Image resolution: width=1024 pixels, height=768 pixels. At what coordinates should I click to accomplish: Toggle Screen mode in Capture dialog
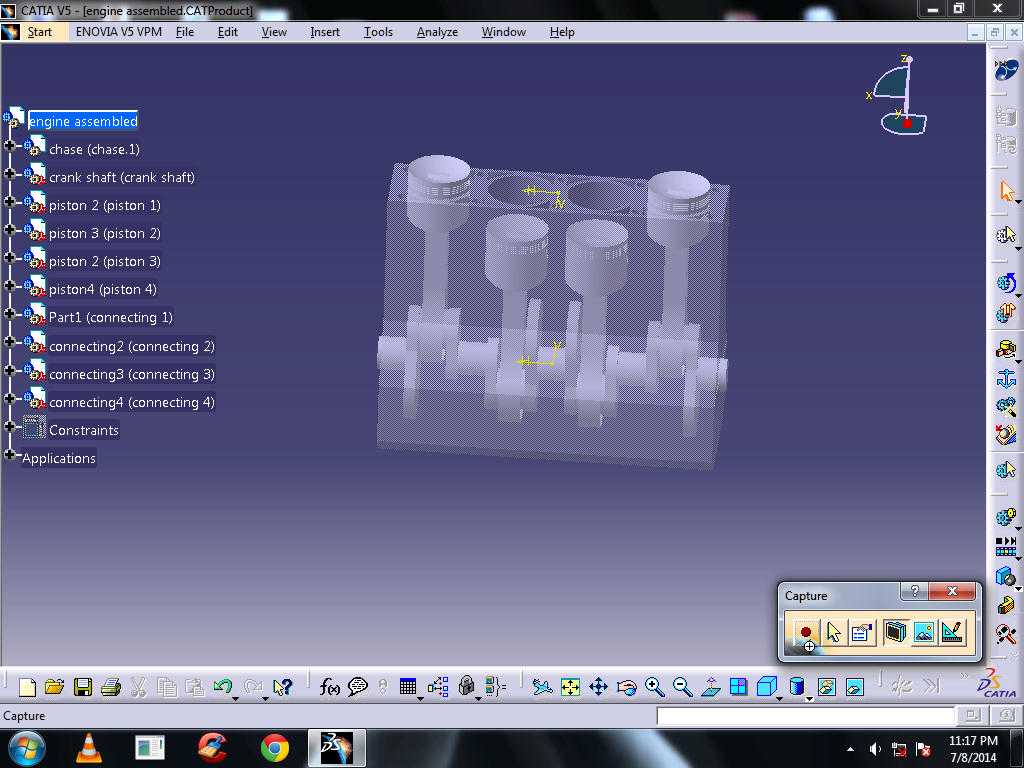click(895, 632)
